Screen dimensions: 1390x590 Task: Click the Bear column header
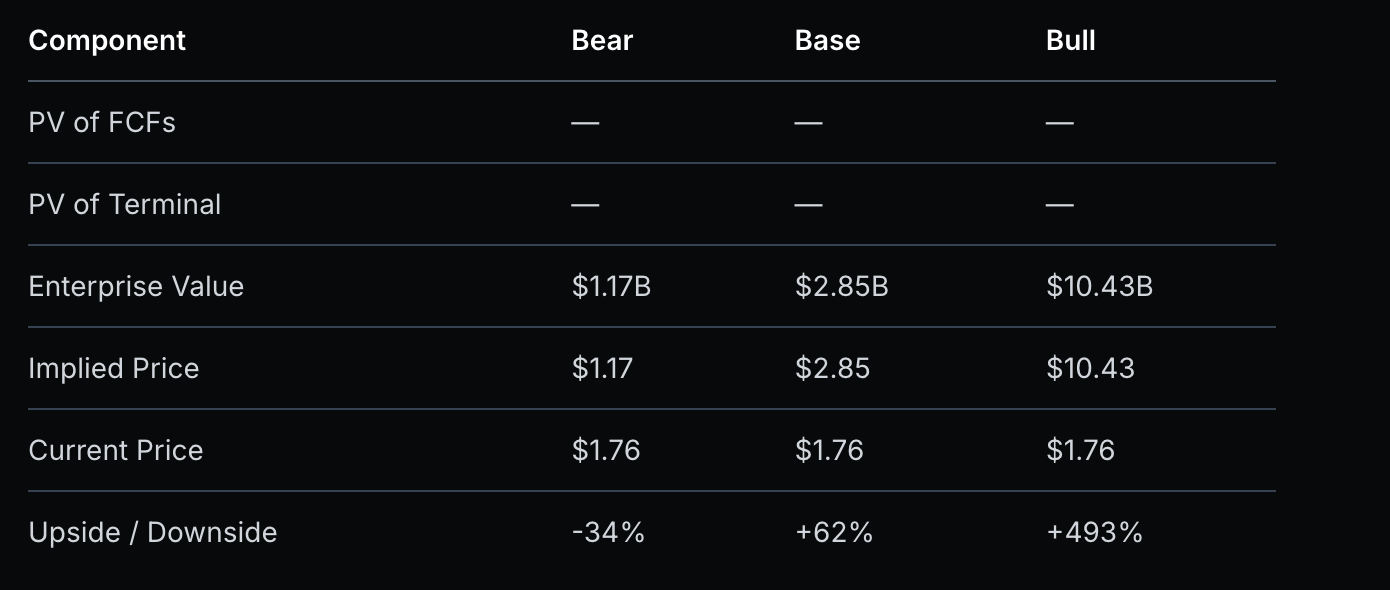[x=602, y=41]
